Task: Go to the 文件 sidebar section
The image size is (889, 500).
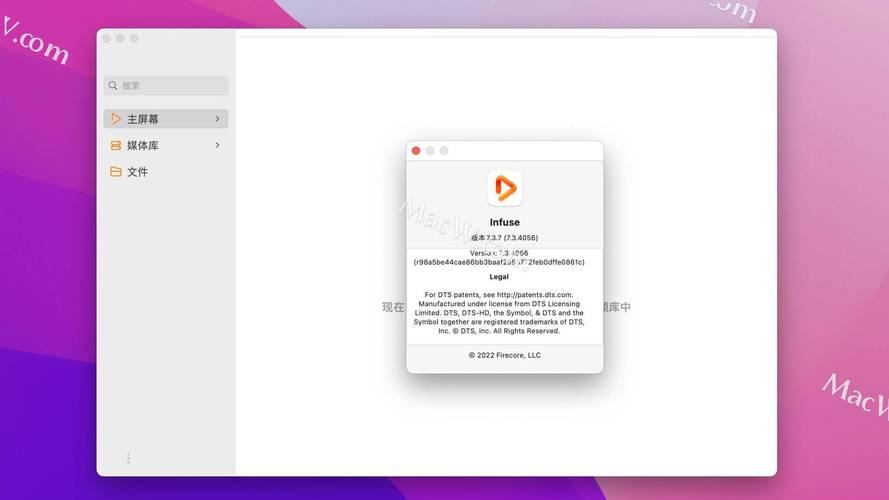Action: (x=138, y=172)
